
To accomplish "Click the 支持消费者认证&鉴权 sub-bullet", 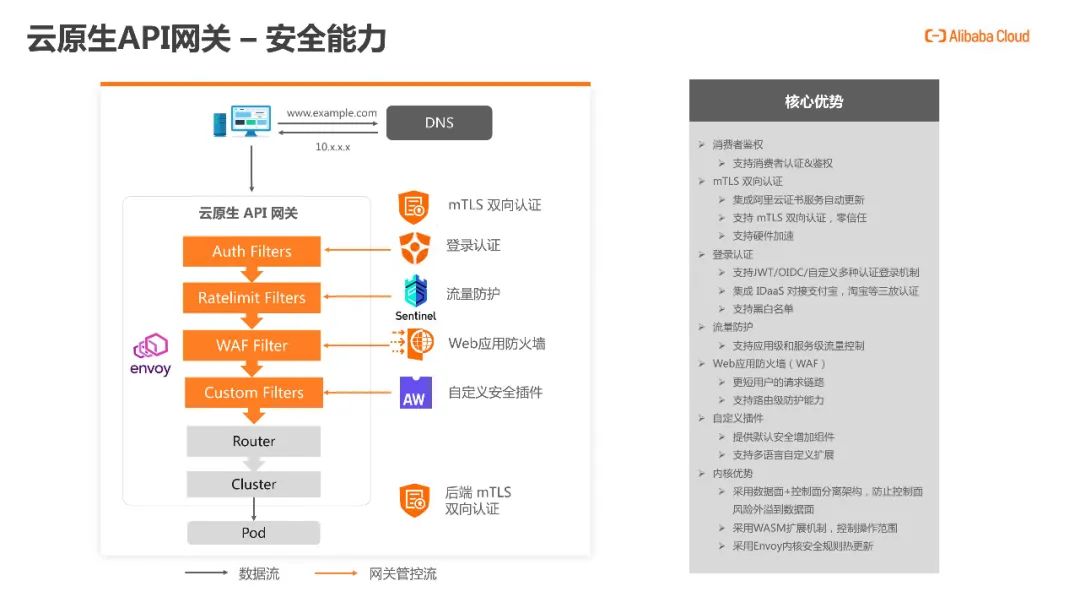I will click(x=782, y=163).
